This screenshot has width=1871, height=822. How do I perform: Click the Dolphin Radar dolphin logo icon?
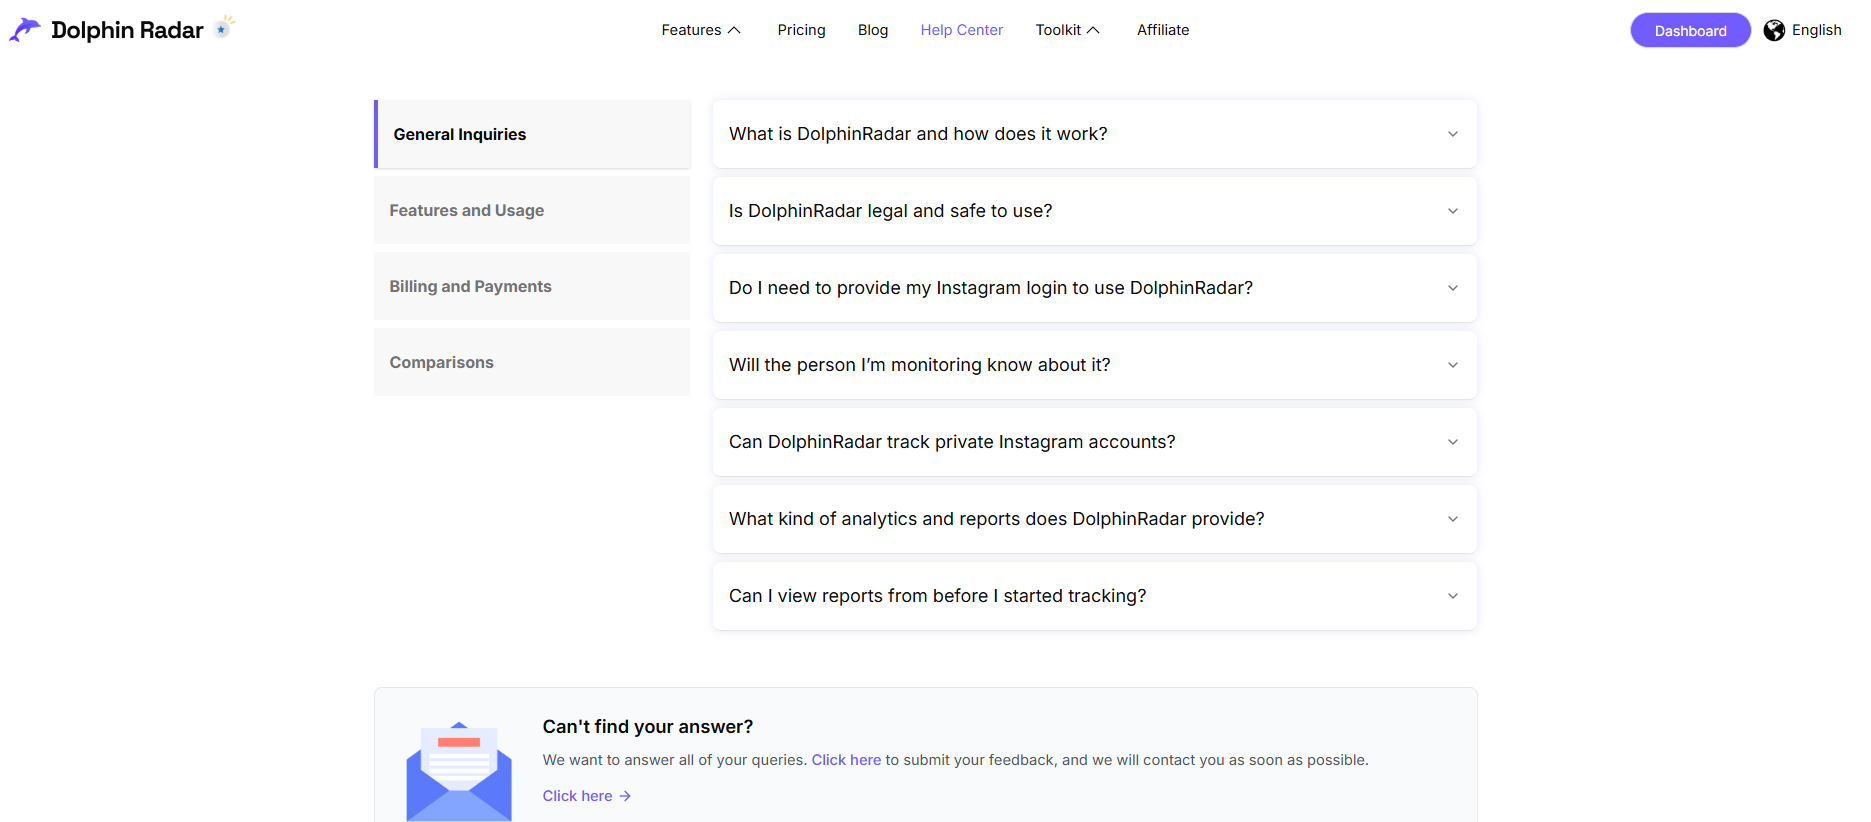click(25, 30)
